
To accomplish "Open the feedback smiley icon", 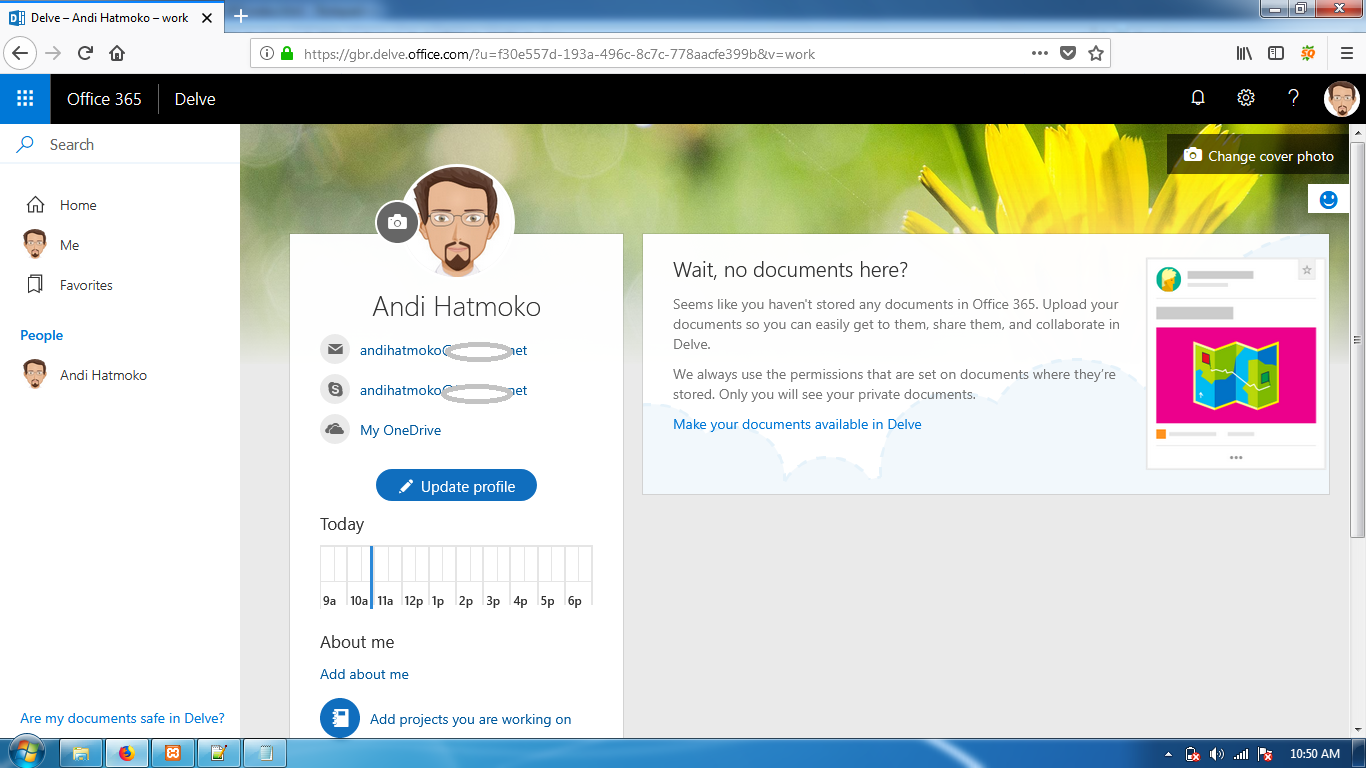I will [1328, 198].
